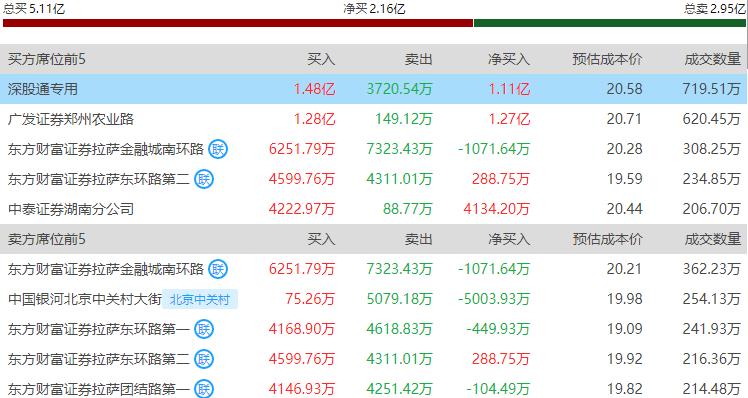Image resolution: width=748 pixels, height=398 pixels.
Task: Click 成交数量 header in seller table
Action: (x=713, y=239)
